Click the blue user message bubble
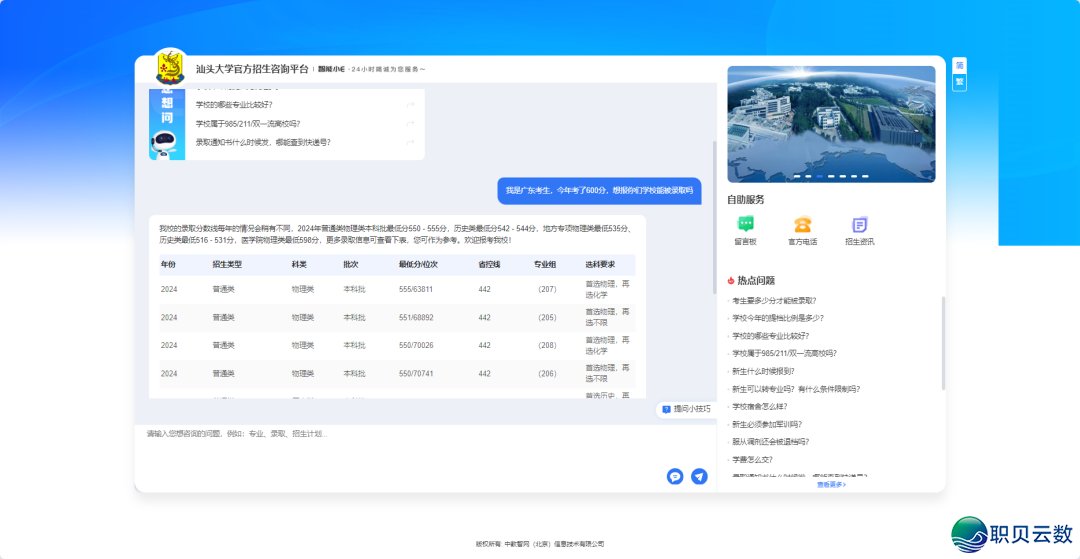The width and height of the screenshot is (1080, 559). point(599,191)
